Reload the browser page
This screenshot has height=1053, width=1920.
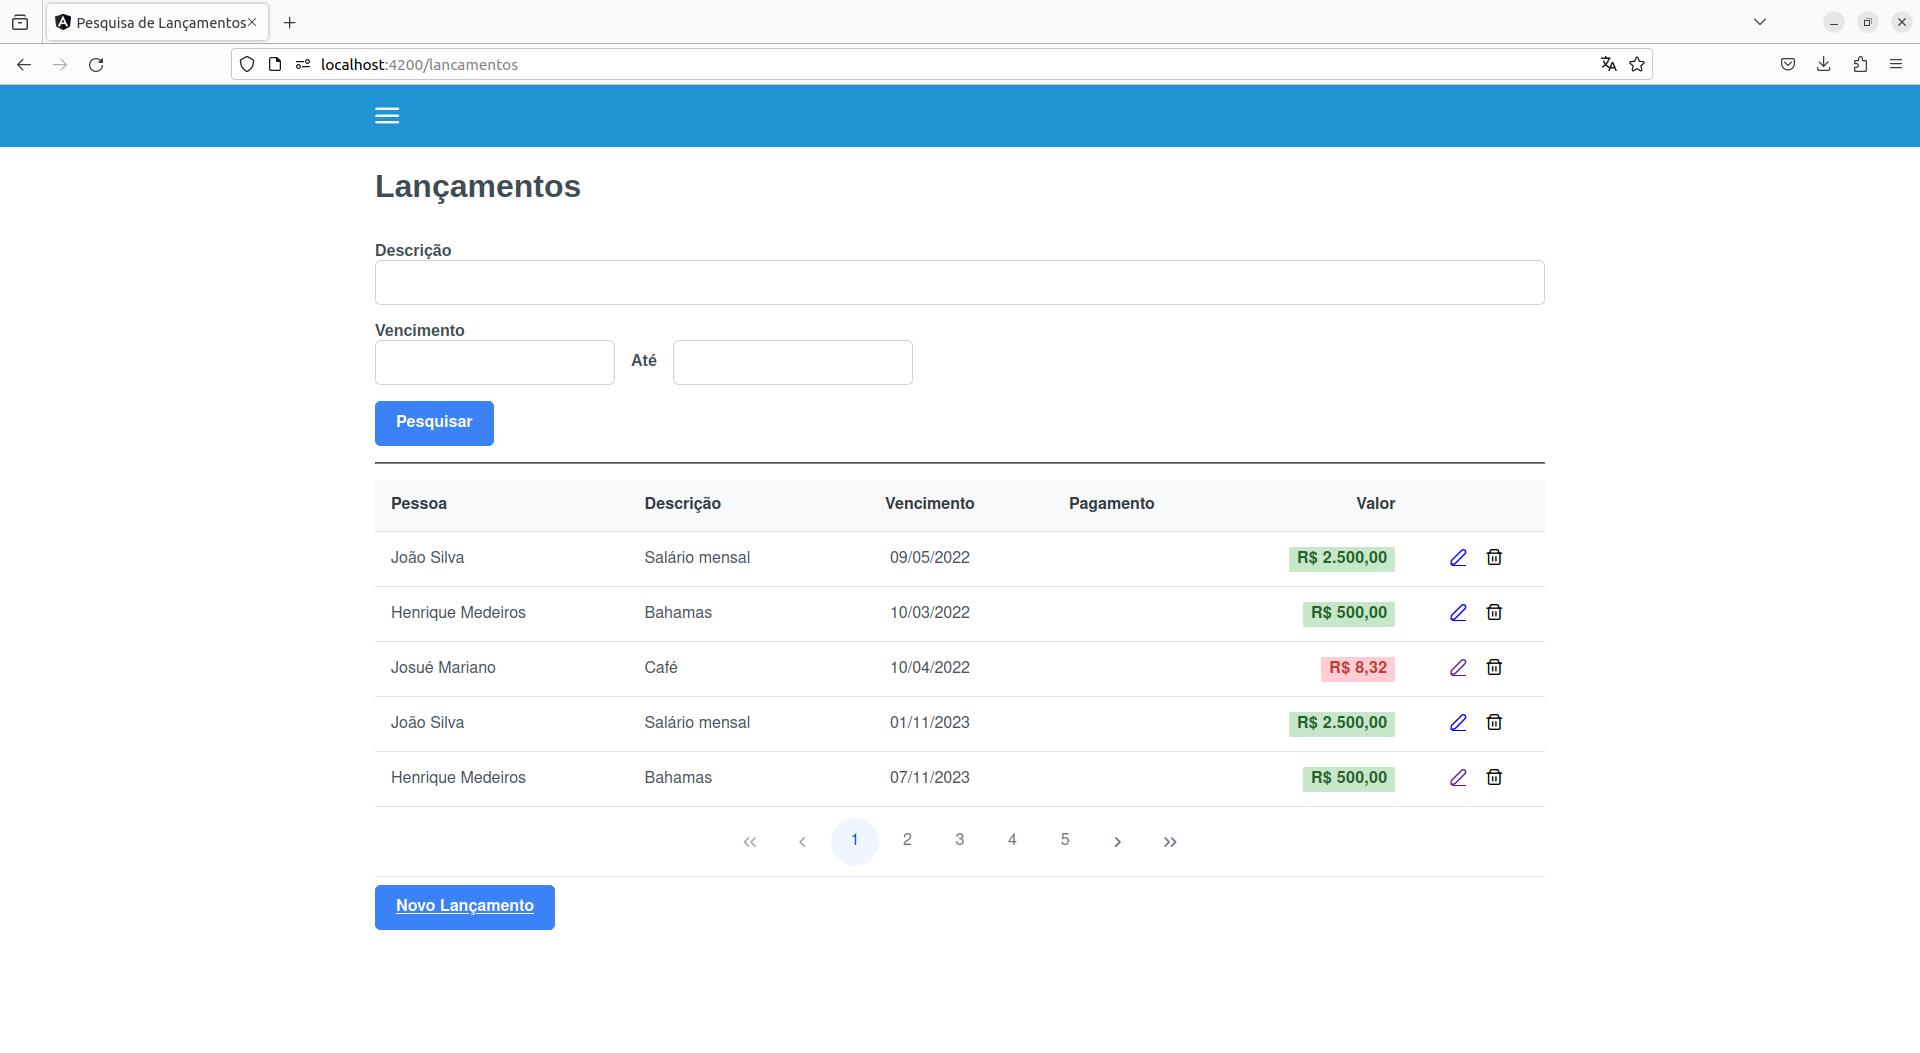tap(96, 65)
